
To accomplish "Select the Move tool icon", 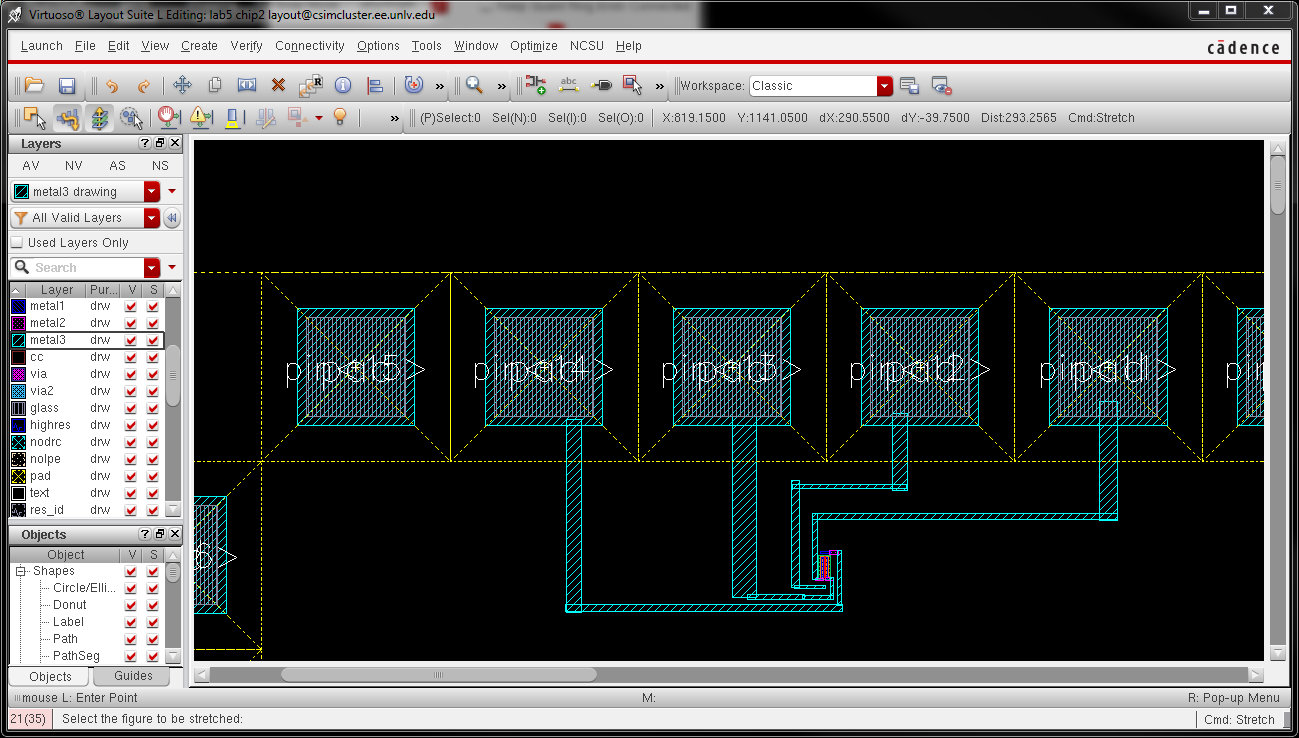I will [182, 86].
